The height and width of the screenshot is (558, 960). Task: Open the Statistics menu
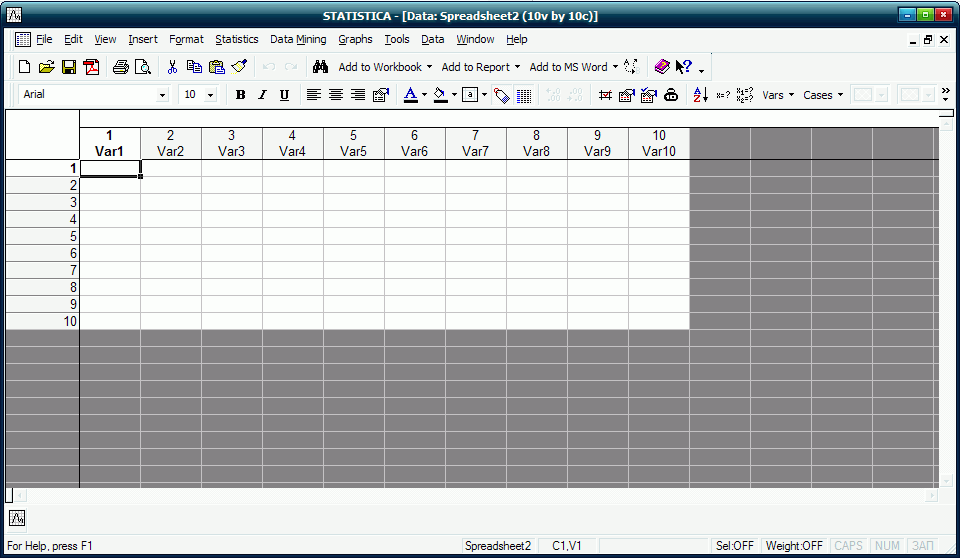click(236, 39)
